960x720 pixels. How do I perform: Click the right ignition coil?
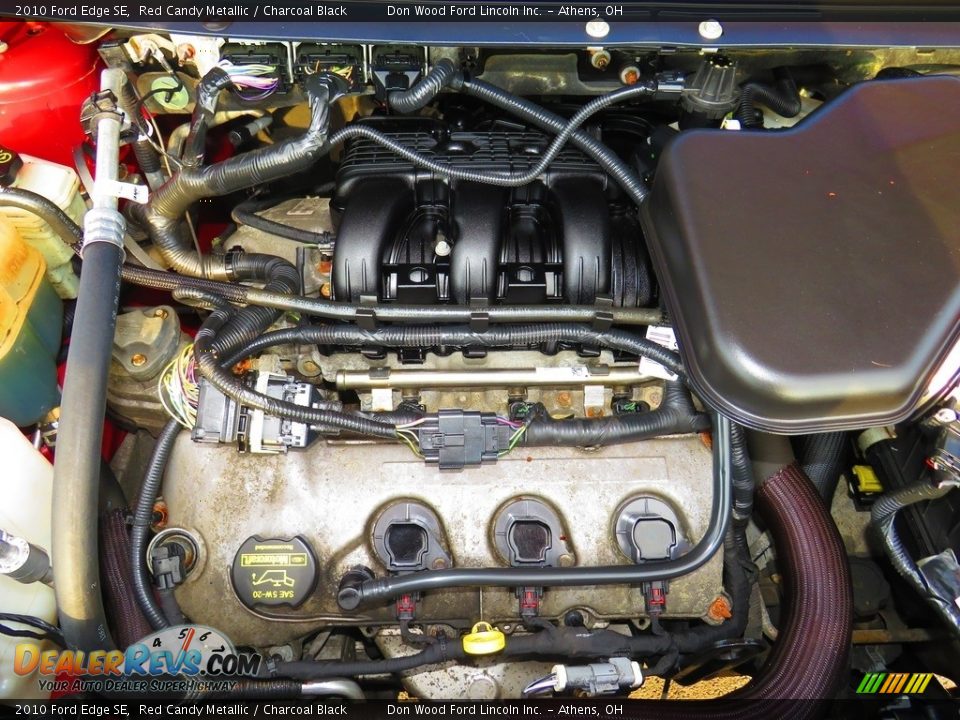pos(651,531)
